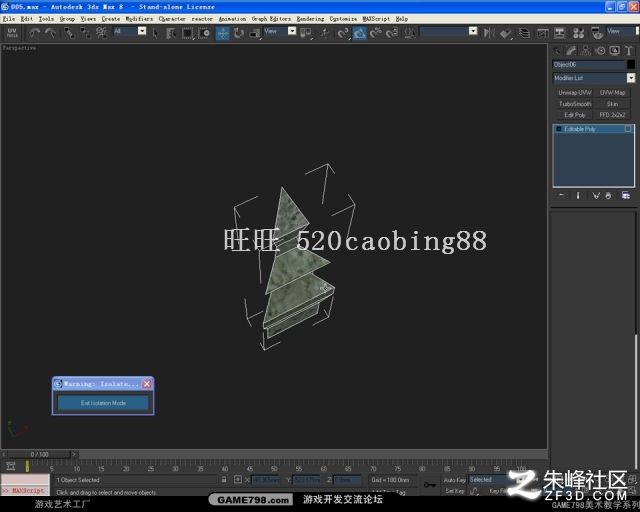
Task: Open the Curve Editor
Action: tap(542, 33)
